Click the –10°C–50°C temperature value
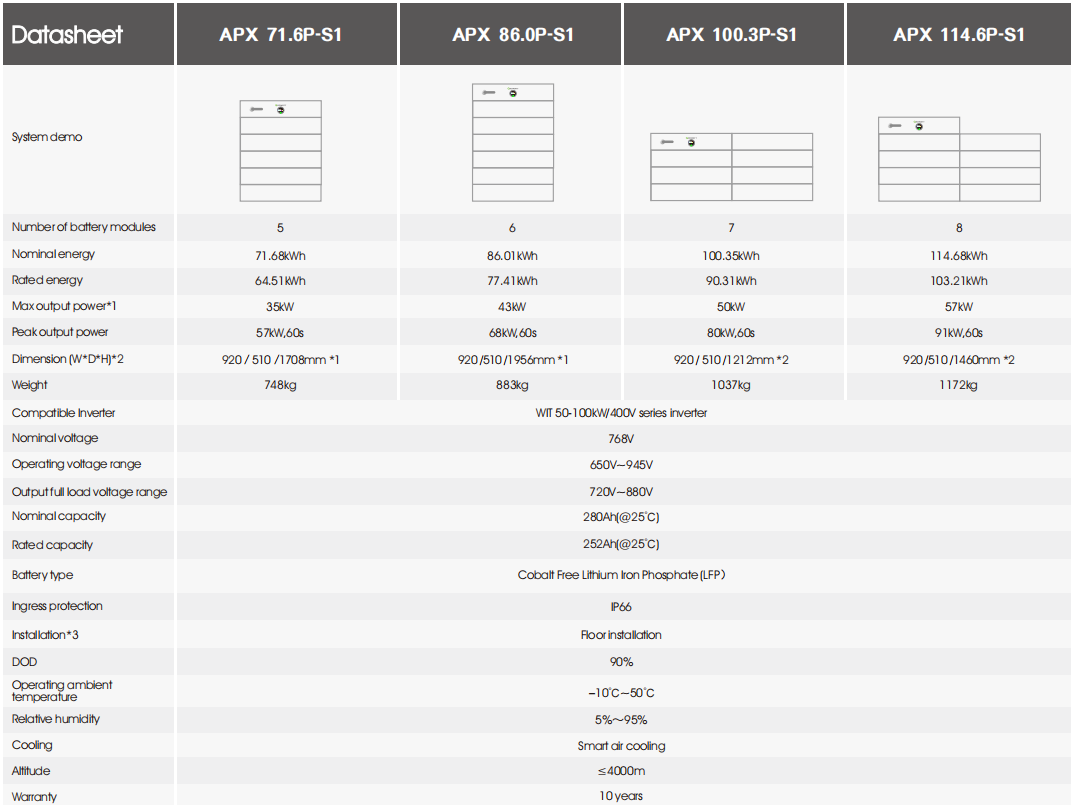This screenshot has width=1075, height=805. tap(621, 693)
